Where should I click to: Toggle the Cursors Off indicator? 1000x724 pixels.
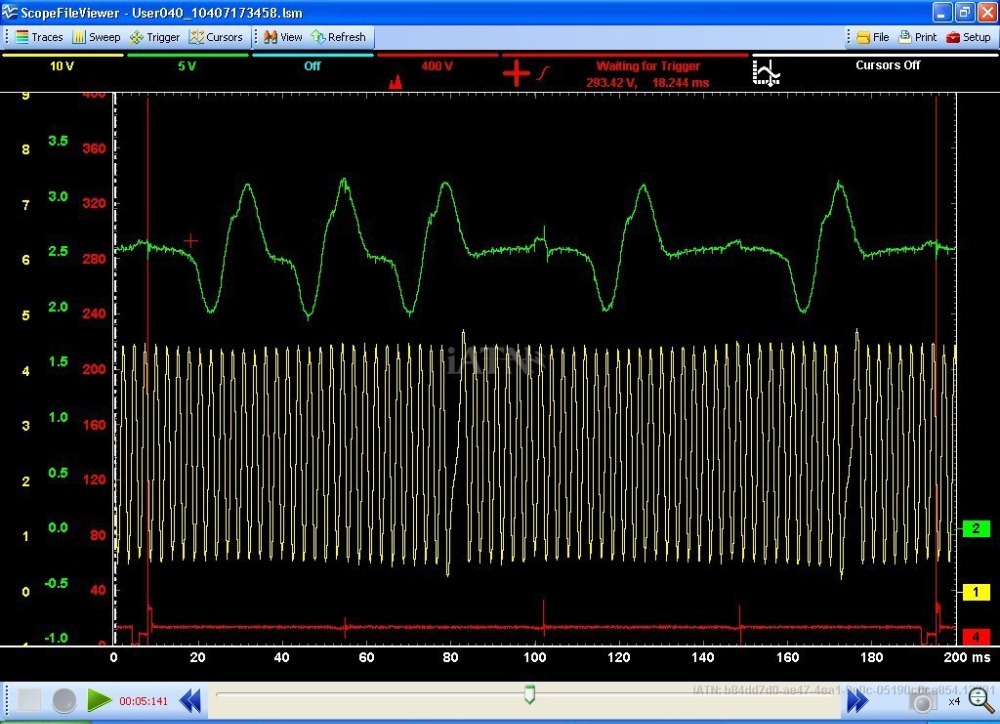coord(887,66)
